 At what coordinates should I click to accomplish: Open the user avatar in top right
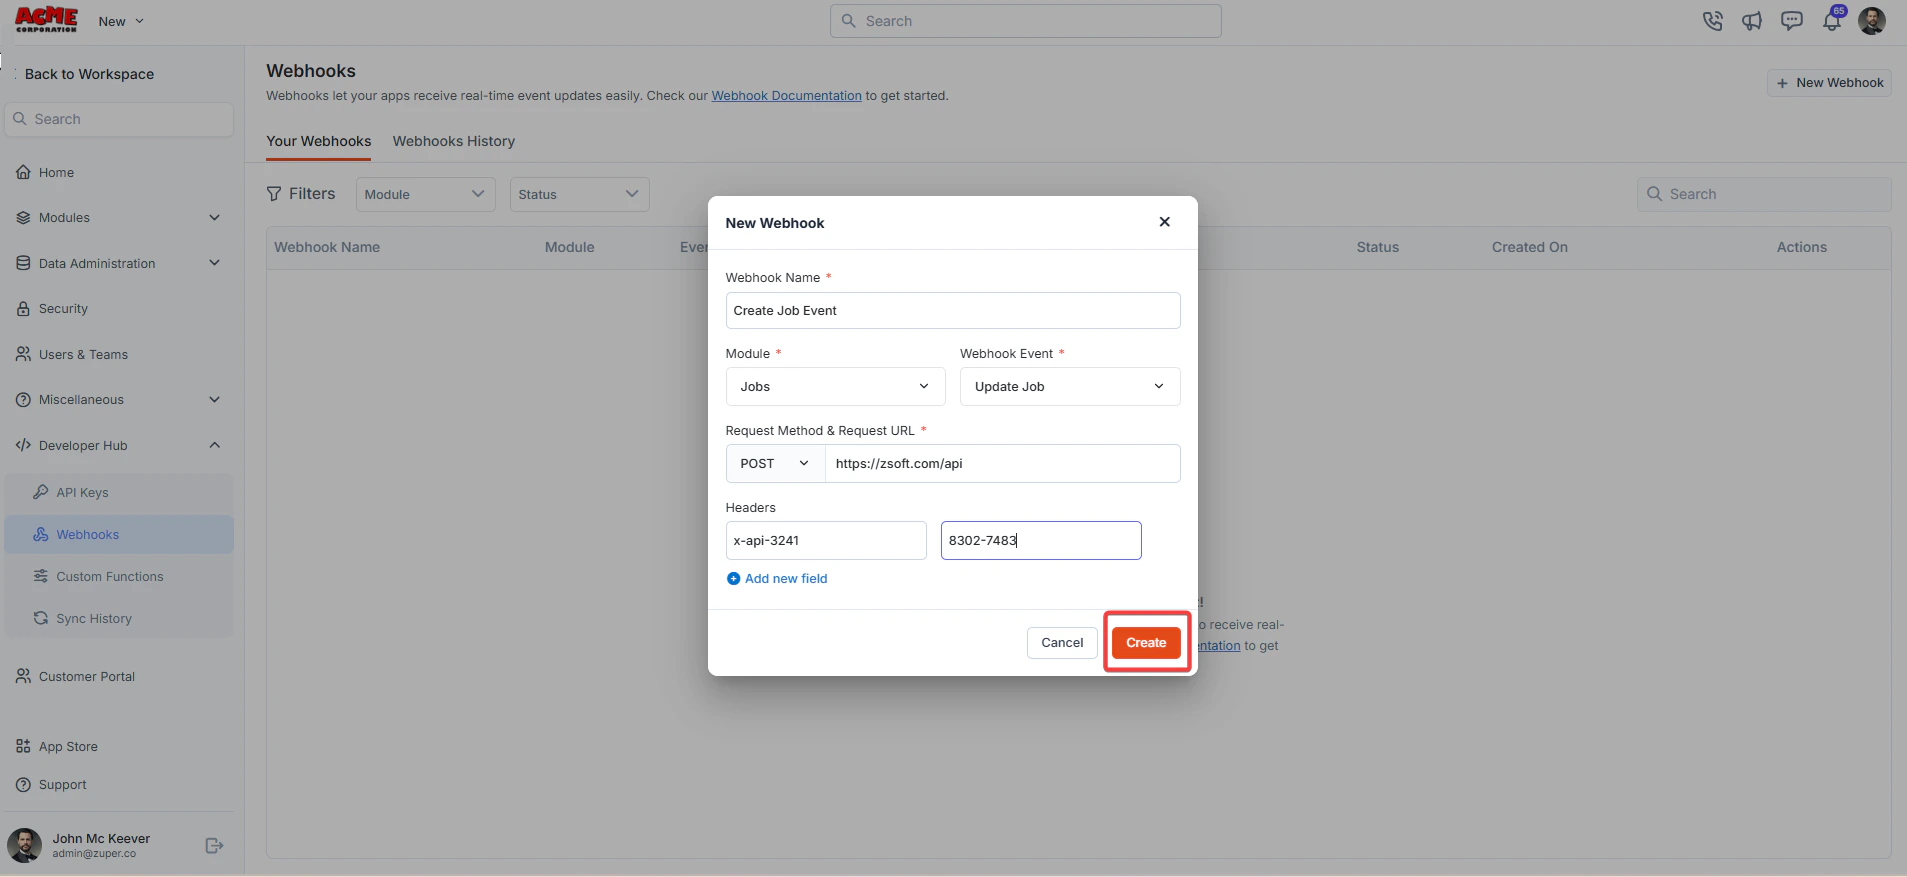[x=1872, y=21]
